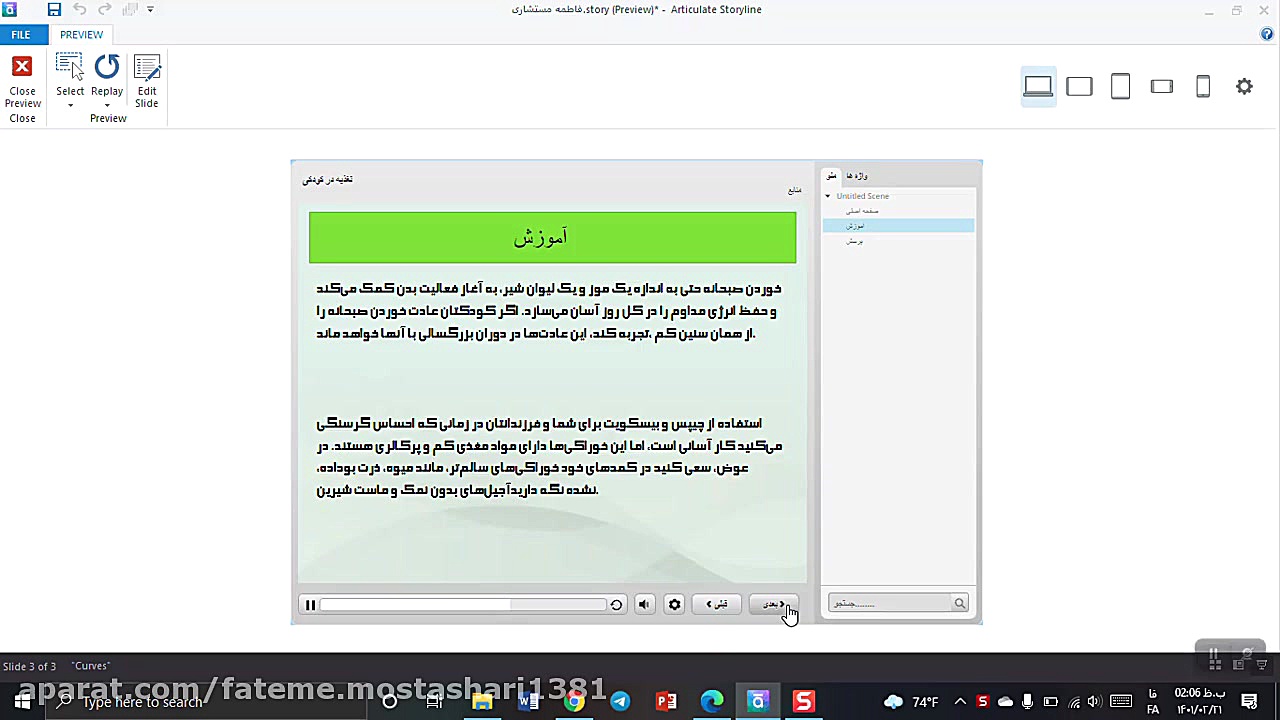Activate the laptop preview size
Viewport: 1280px width, 720px height.
point(1038,86)
